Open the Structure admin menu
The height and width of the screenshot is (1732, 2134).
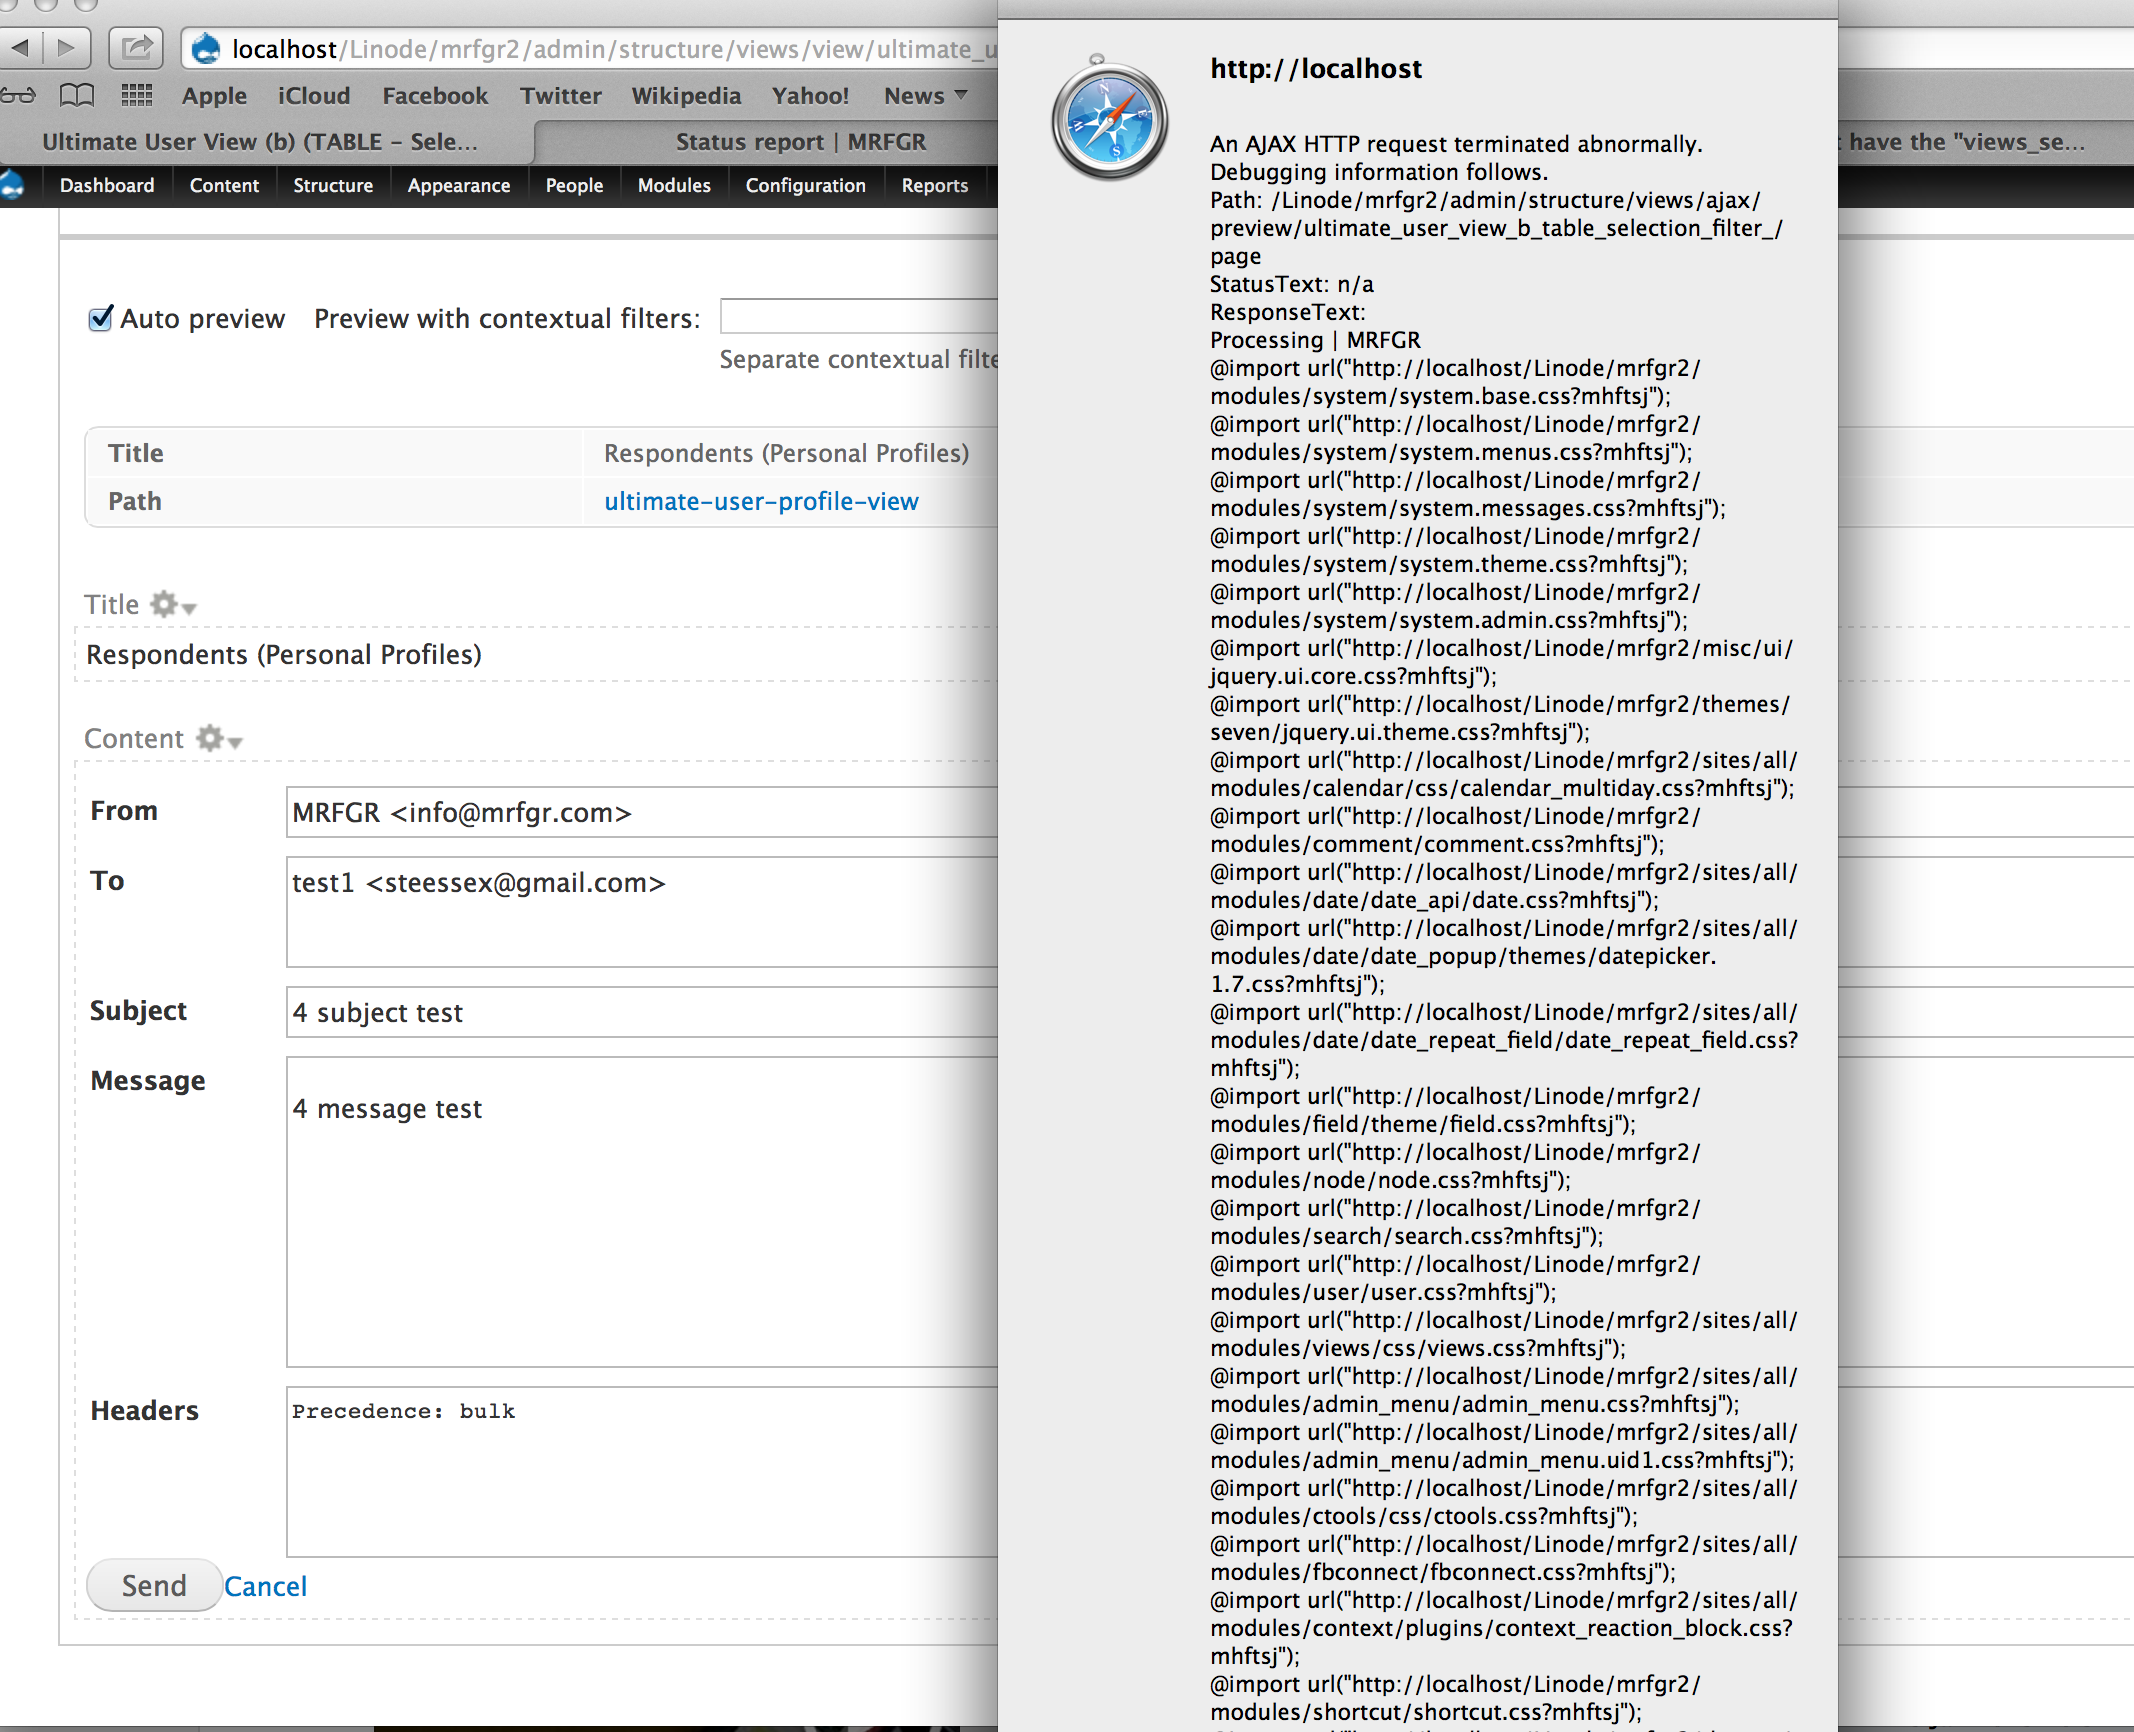coord(332,185)
